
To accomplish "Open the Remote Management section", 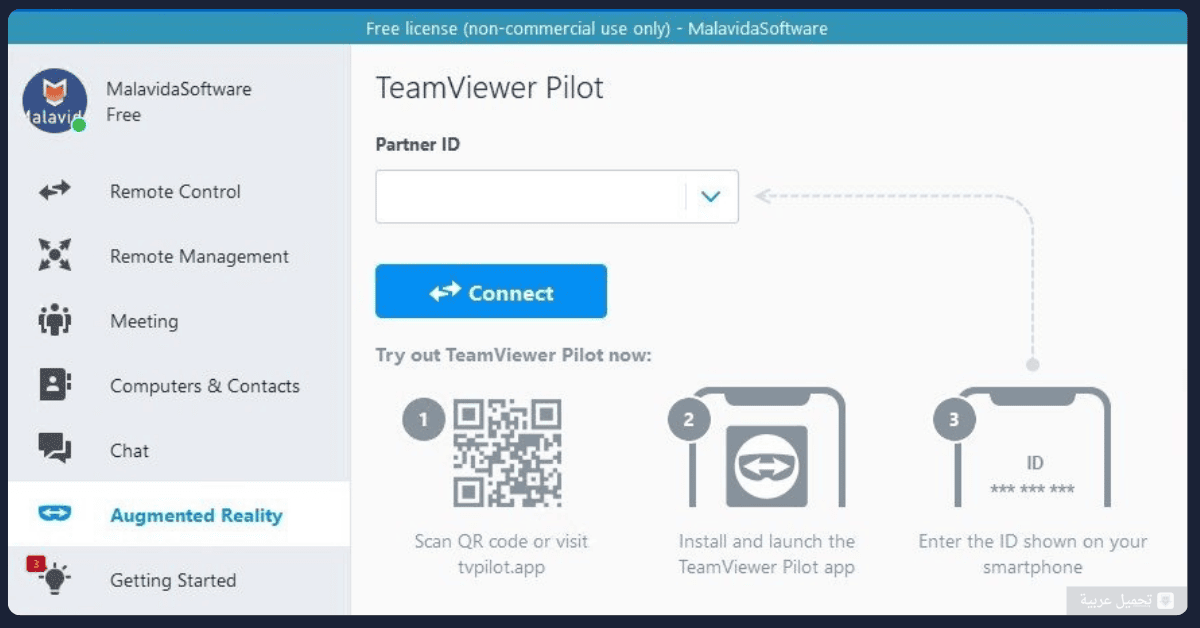I will pyautogui.click(x=180, y=256).
